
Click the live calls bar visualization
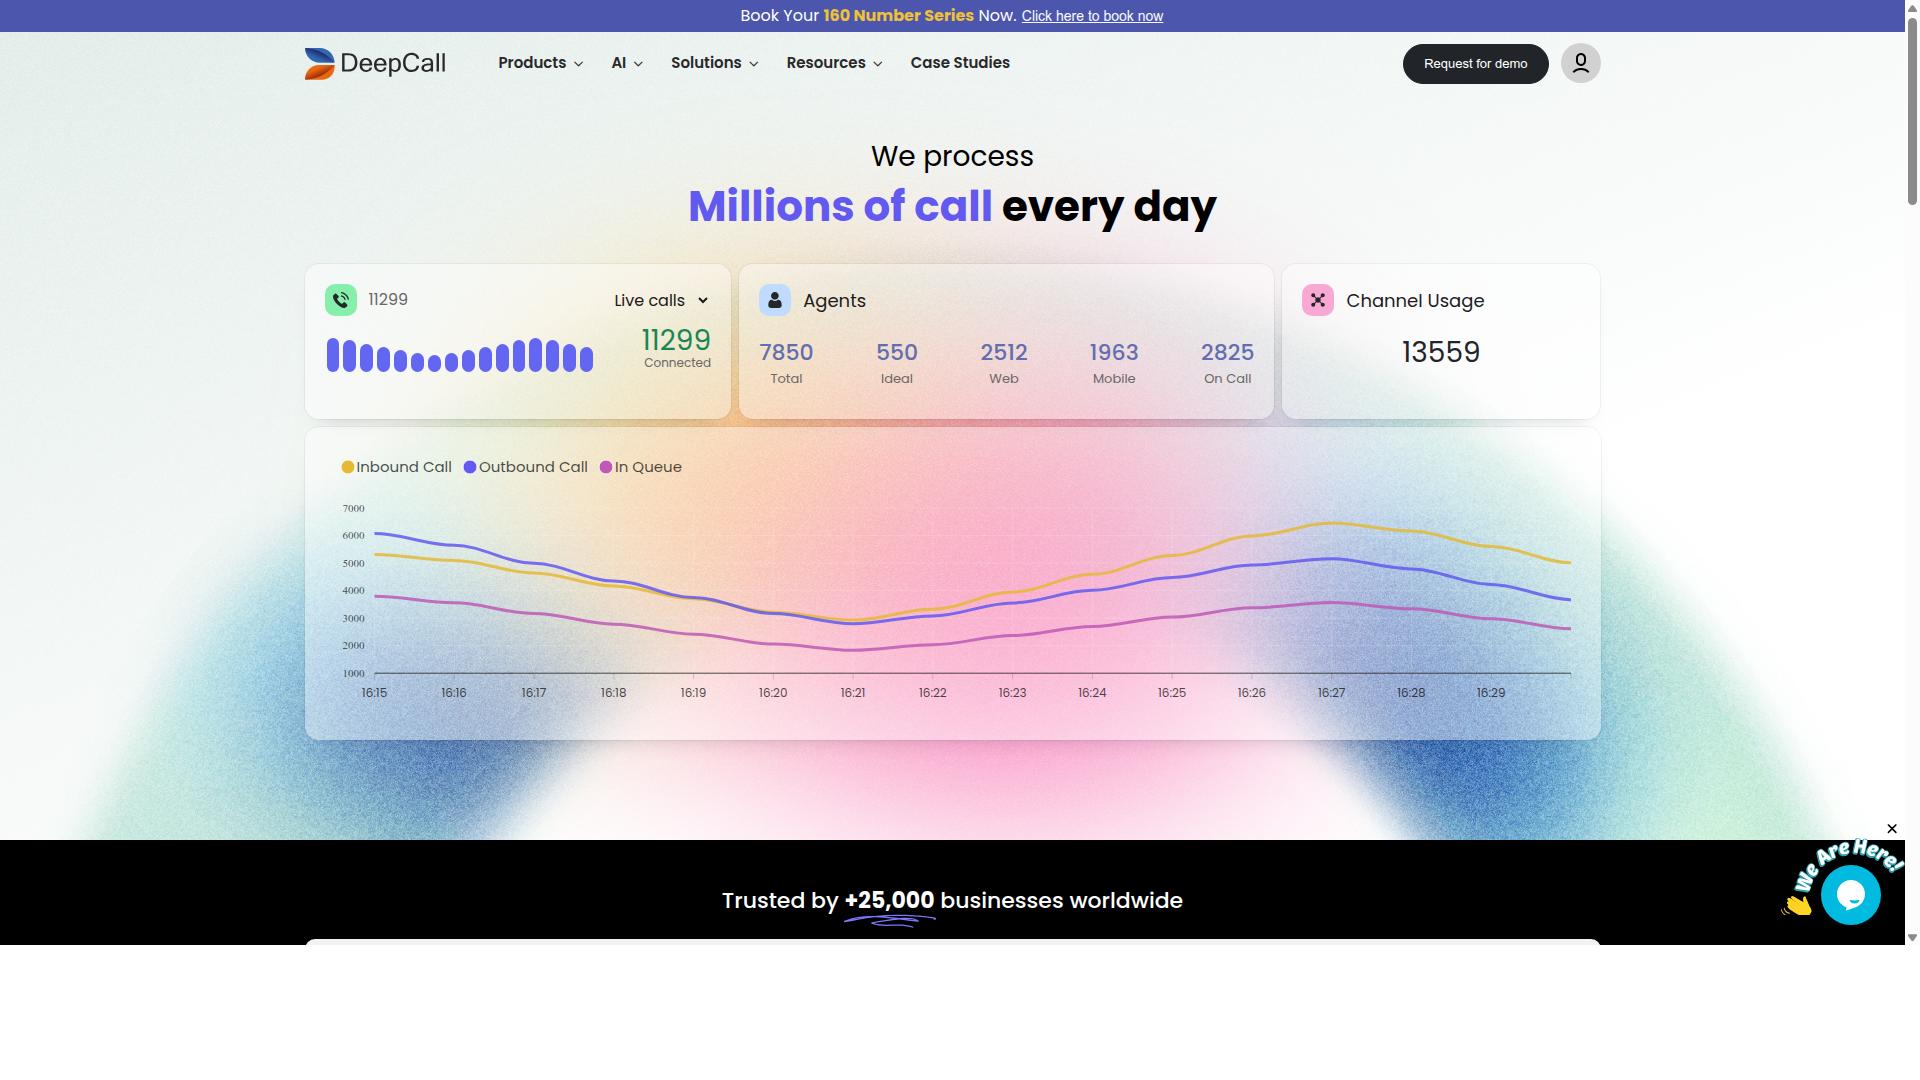tap(460, 356)
